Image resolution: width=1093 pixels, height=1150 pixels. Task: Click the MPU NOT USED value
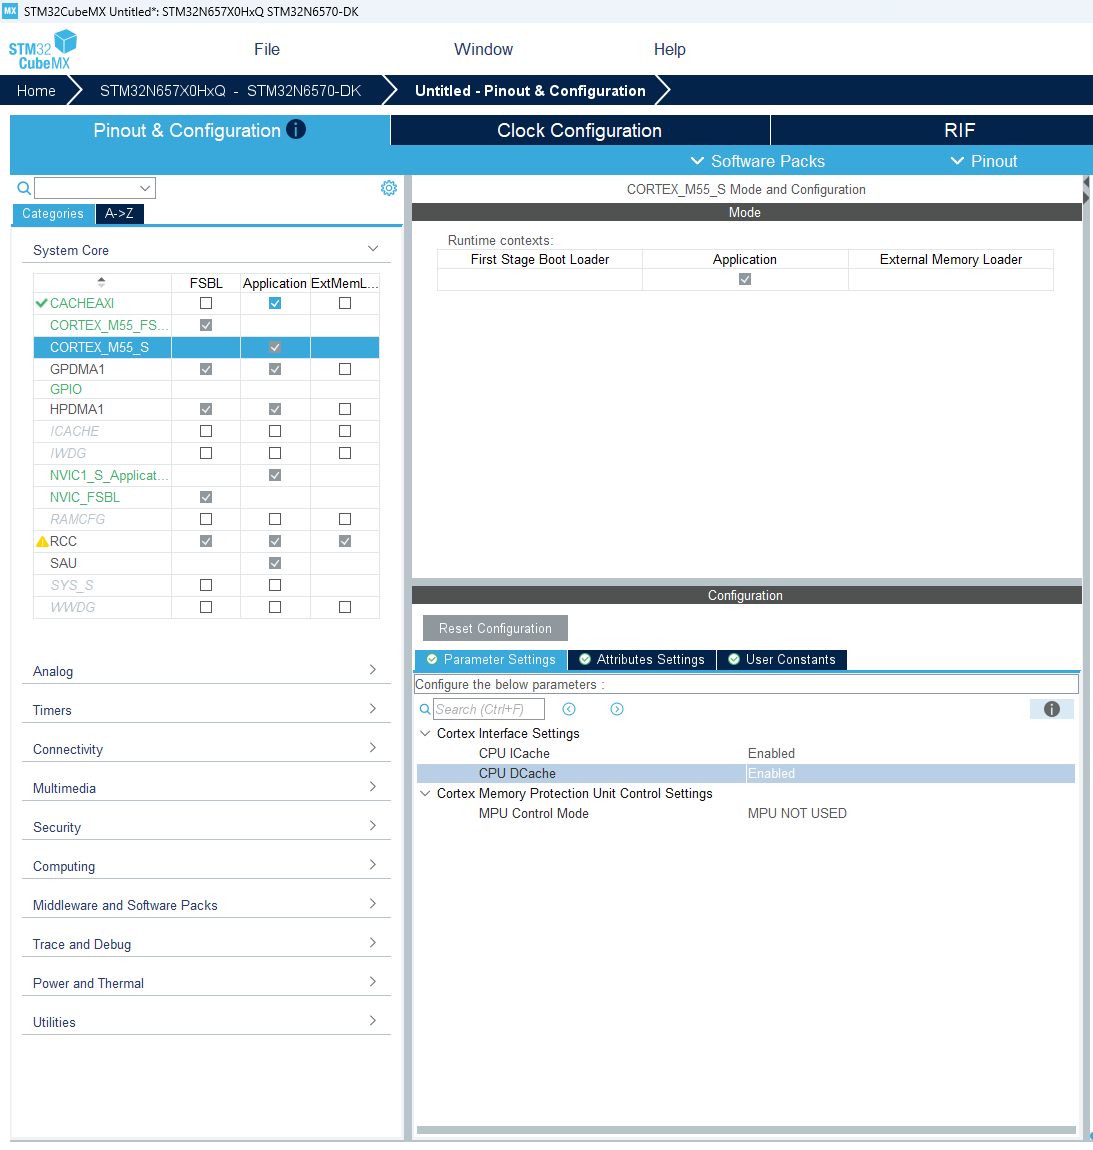pyautogui.click(x=797, y=813)
